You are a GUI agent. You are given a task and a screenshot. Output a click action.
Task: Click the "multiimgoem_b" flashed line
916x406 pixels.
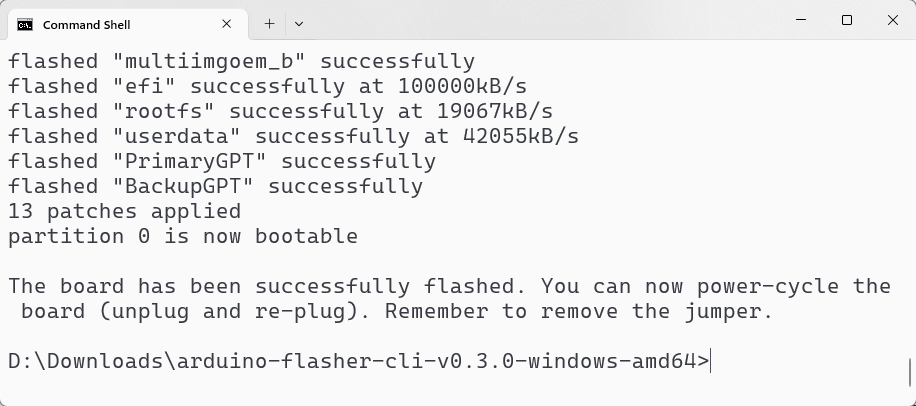pyautogui.click(x=241, y=61)
